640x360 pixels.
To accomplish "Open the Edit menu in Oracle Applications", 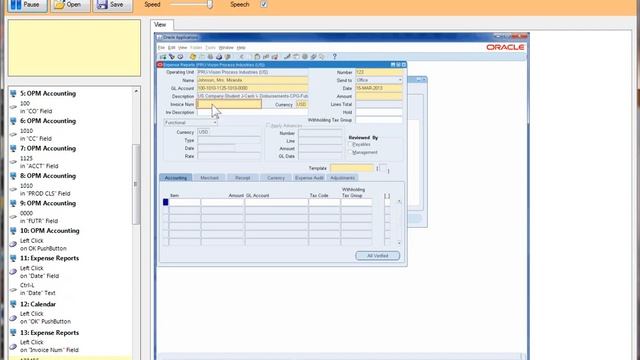I will (x=171, y=48).
